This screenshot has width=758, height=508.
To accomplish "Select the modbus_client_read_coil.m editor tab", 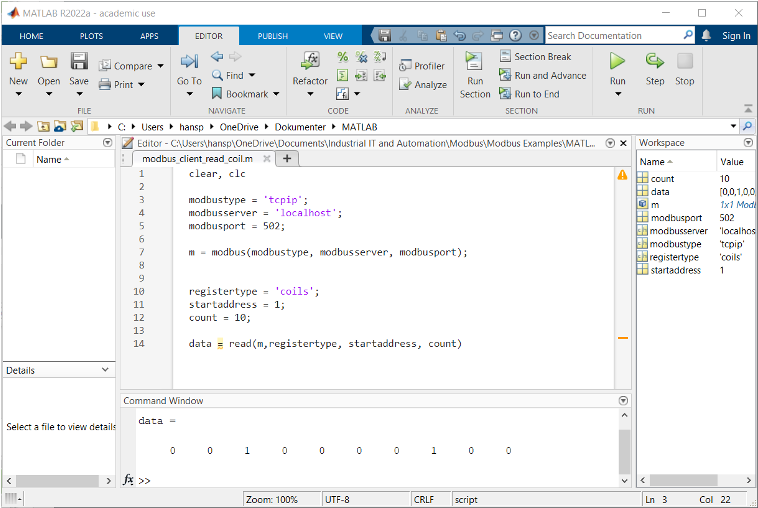I will 197,159.
